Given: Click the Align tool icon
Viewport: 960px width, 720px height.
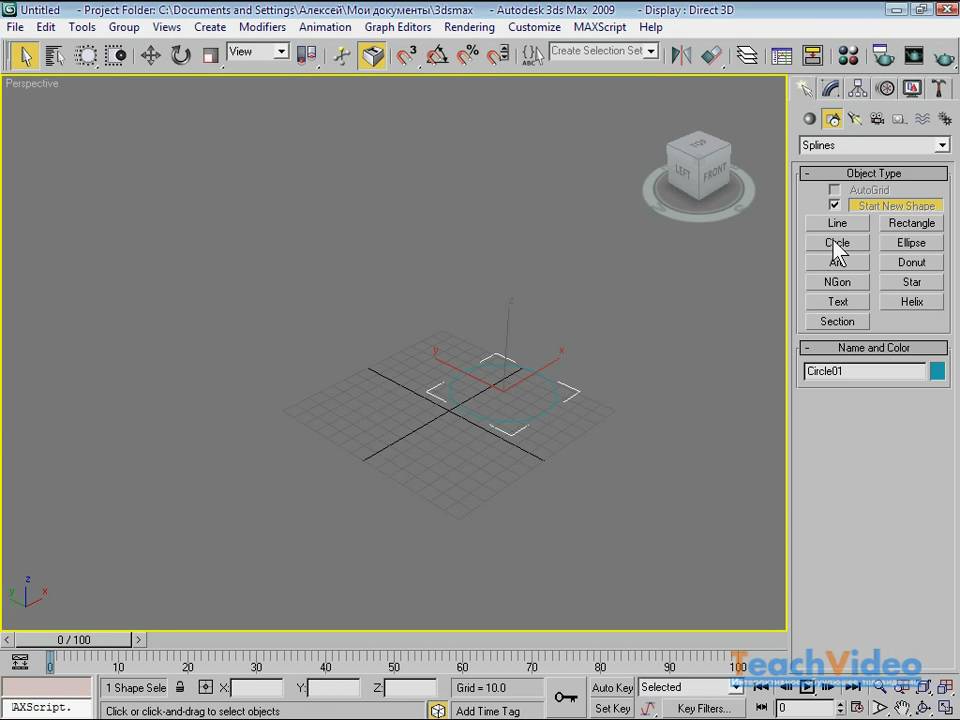Looking at the screenshot, I should 711,56.
